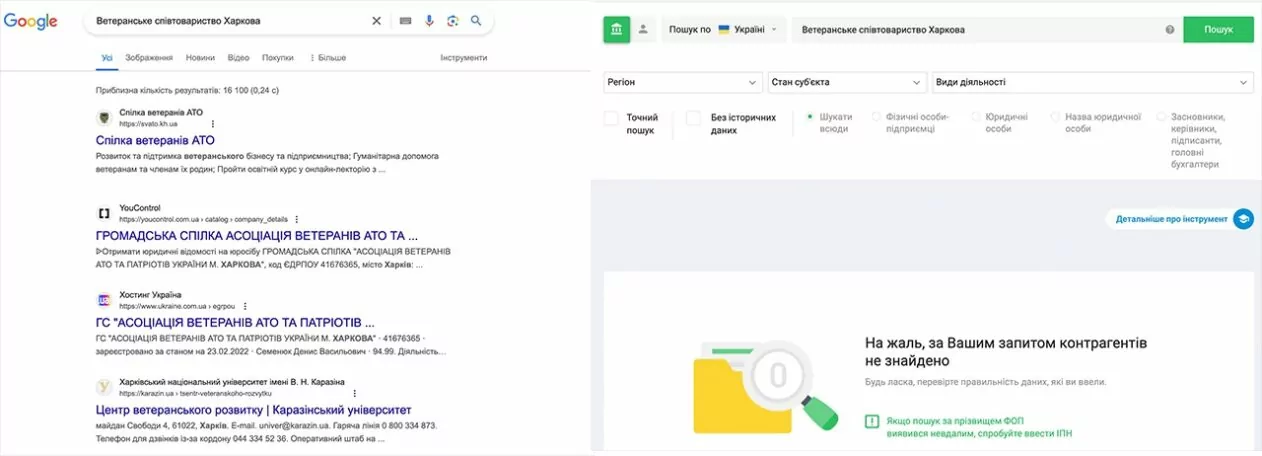The height and width of the screenshot is (456, 1262).
Task: Open three-dot menu of Спілка ветеранів АТО result
Action: [212, 124]
